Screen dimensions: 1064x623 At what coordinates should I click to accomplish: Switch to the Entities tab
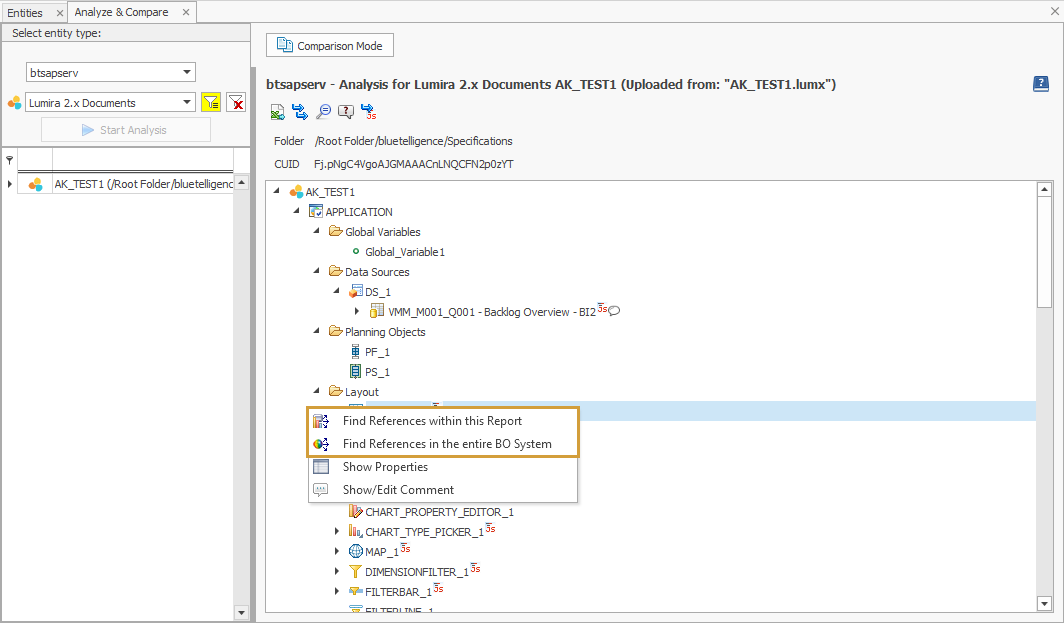pos(25,13)
